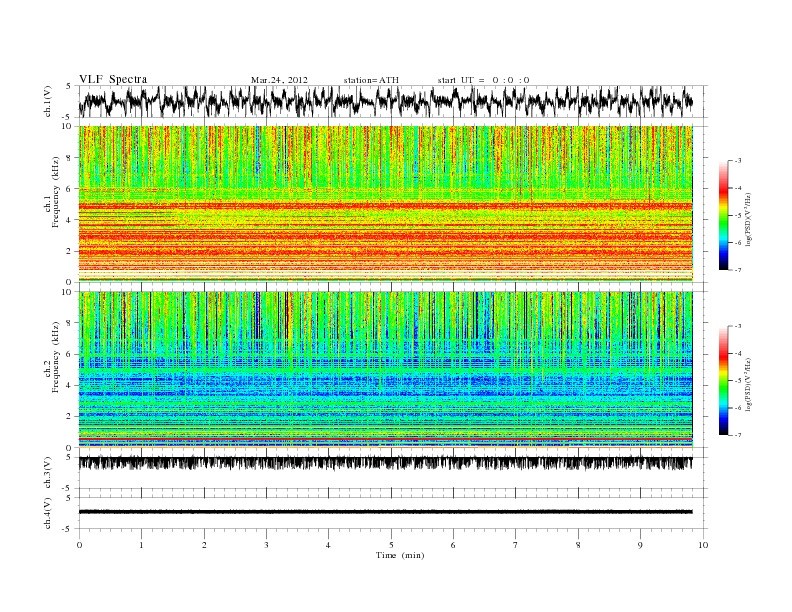
Task: Click the time axis tick label '0'
Action: pos(79,545)
